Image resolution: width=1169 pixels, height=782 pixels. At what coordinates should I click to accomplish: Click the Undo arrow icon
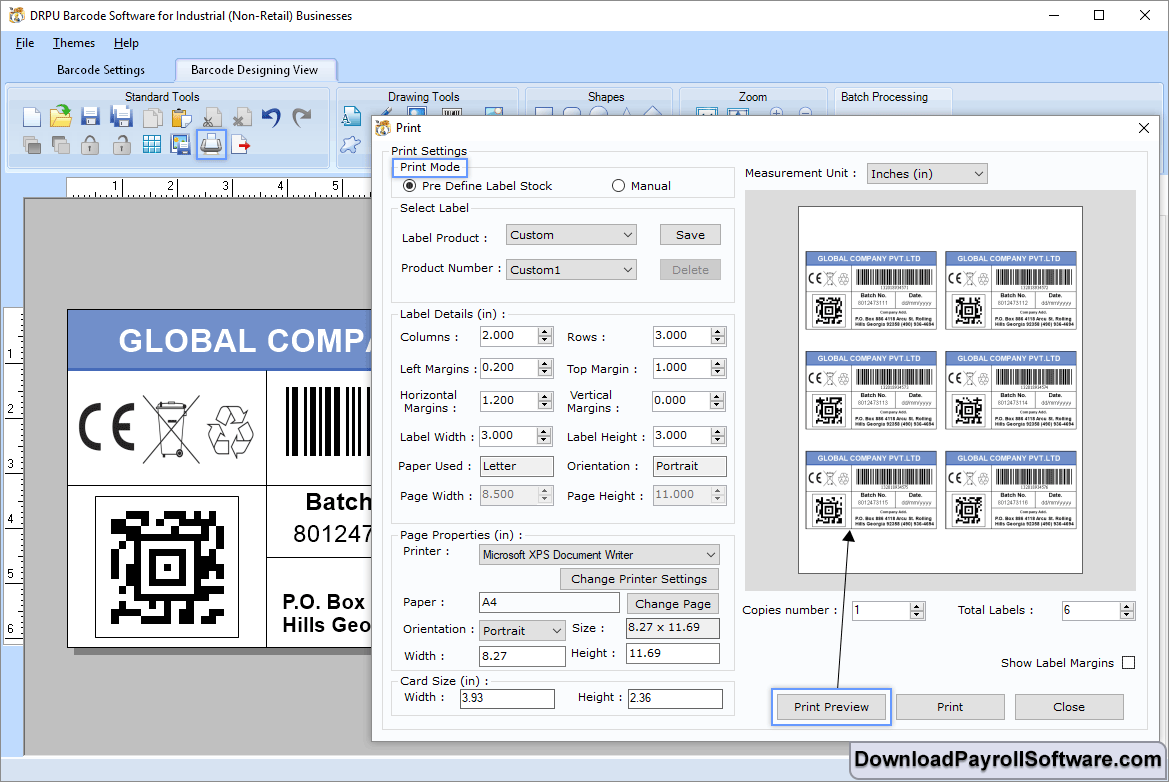pyautogui.click(x=271, y=117)
